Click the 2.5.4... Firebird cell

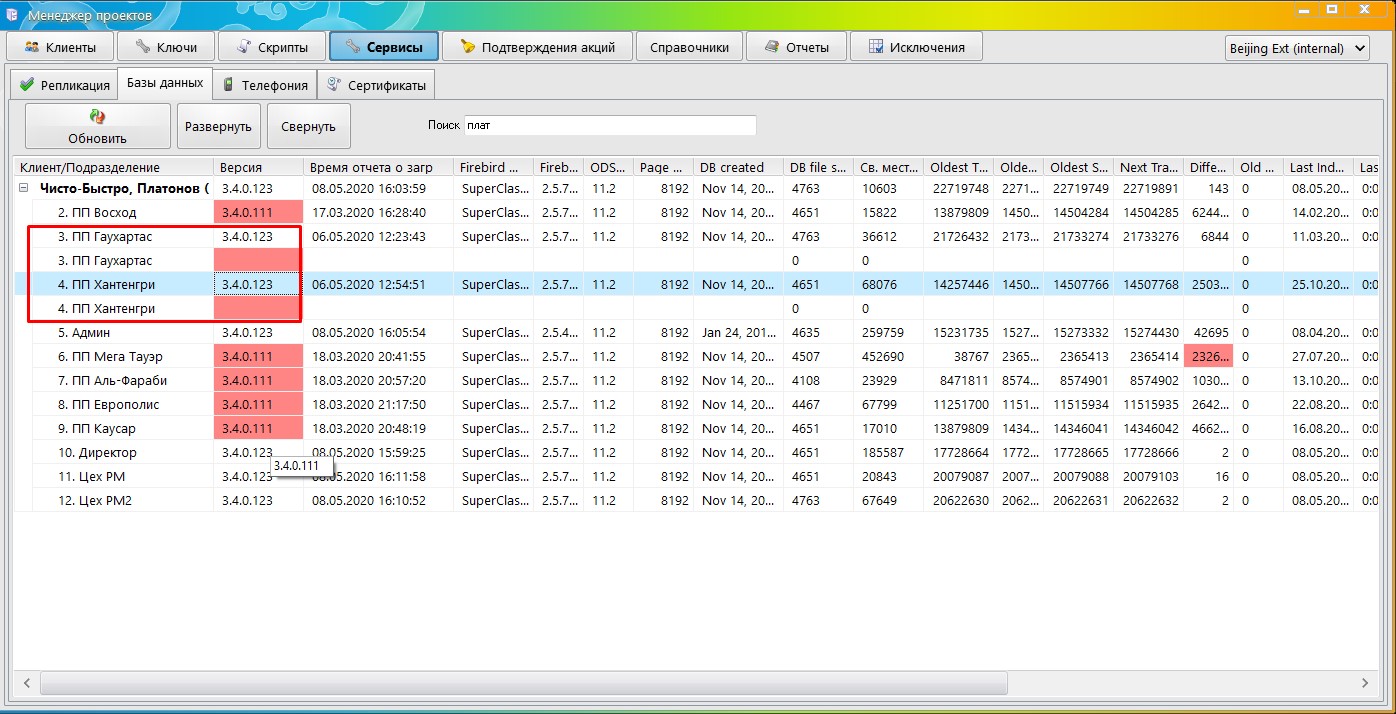(560, 333)
